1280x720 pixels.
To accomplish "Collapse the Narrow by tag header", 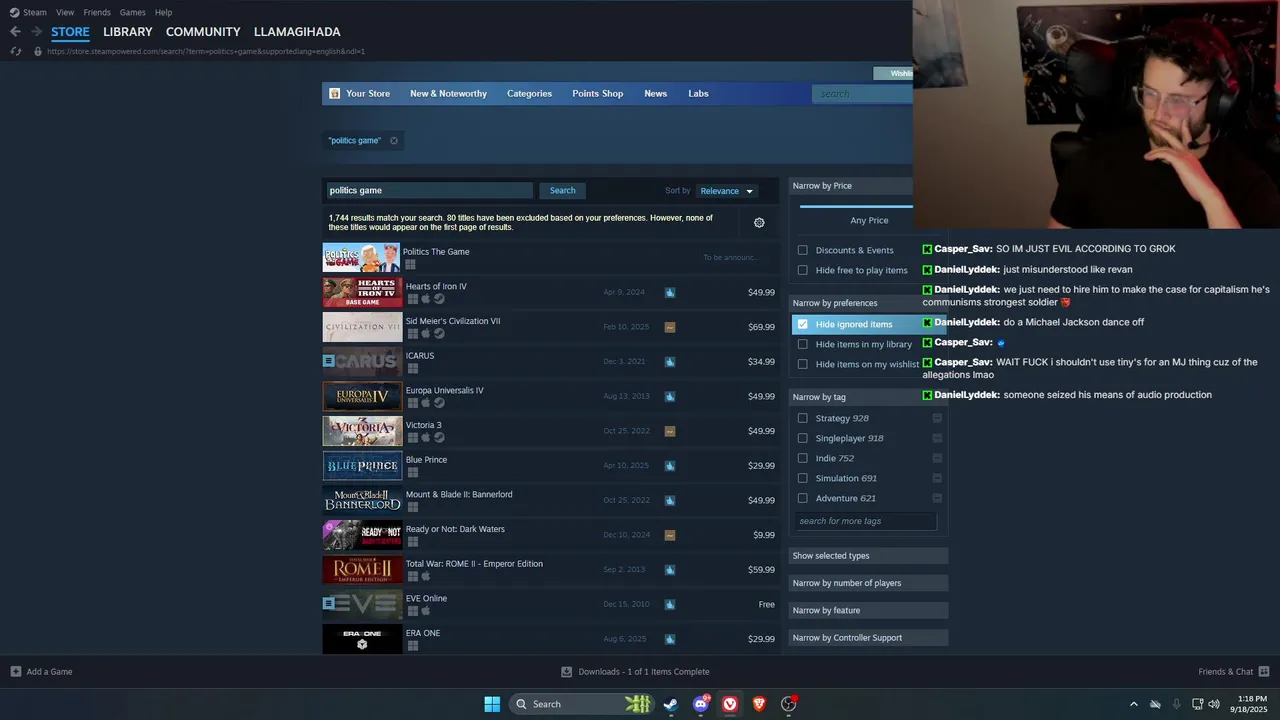I will [x=868, y=397].
